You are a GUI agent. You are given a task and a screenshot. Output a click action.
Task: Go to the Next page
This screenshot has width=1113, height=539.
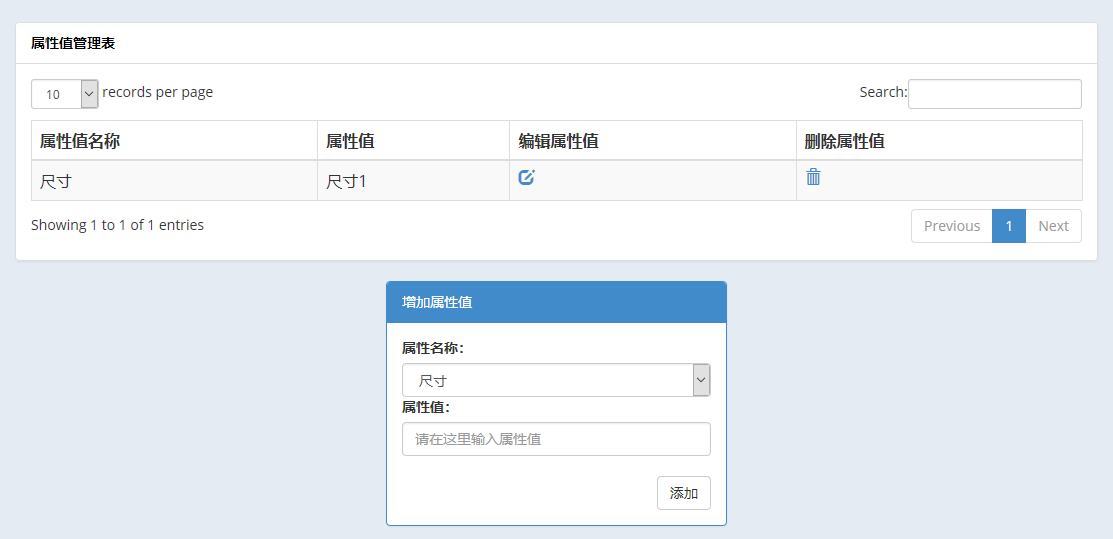(1053, 226)
